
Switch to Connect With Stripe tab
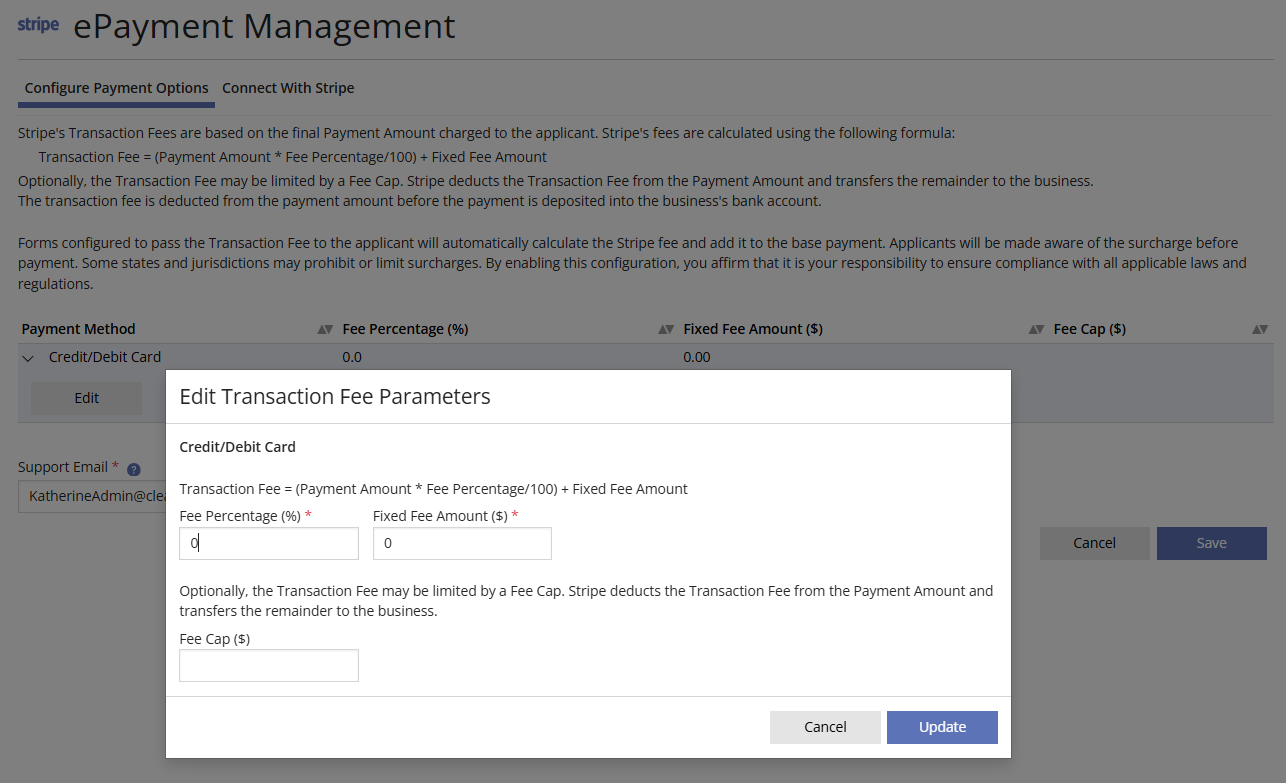pyautogui.click(x=288, y=88)
